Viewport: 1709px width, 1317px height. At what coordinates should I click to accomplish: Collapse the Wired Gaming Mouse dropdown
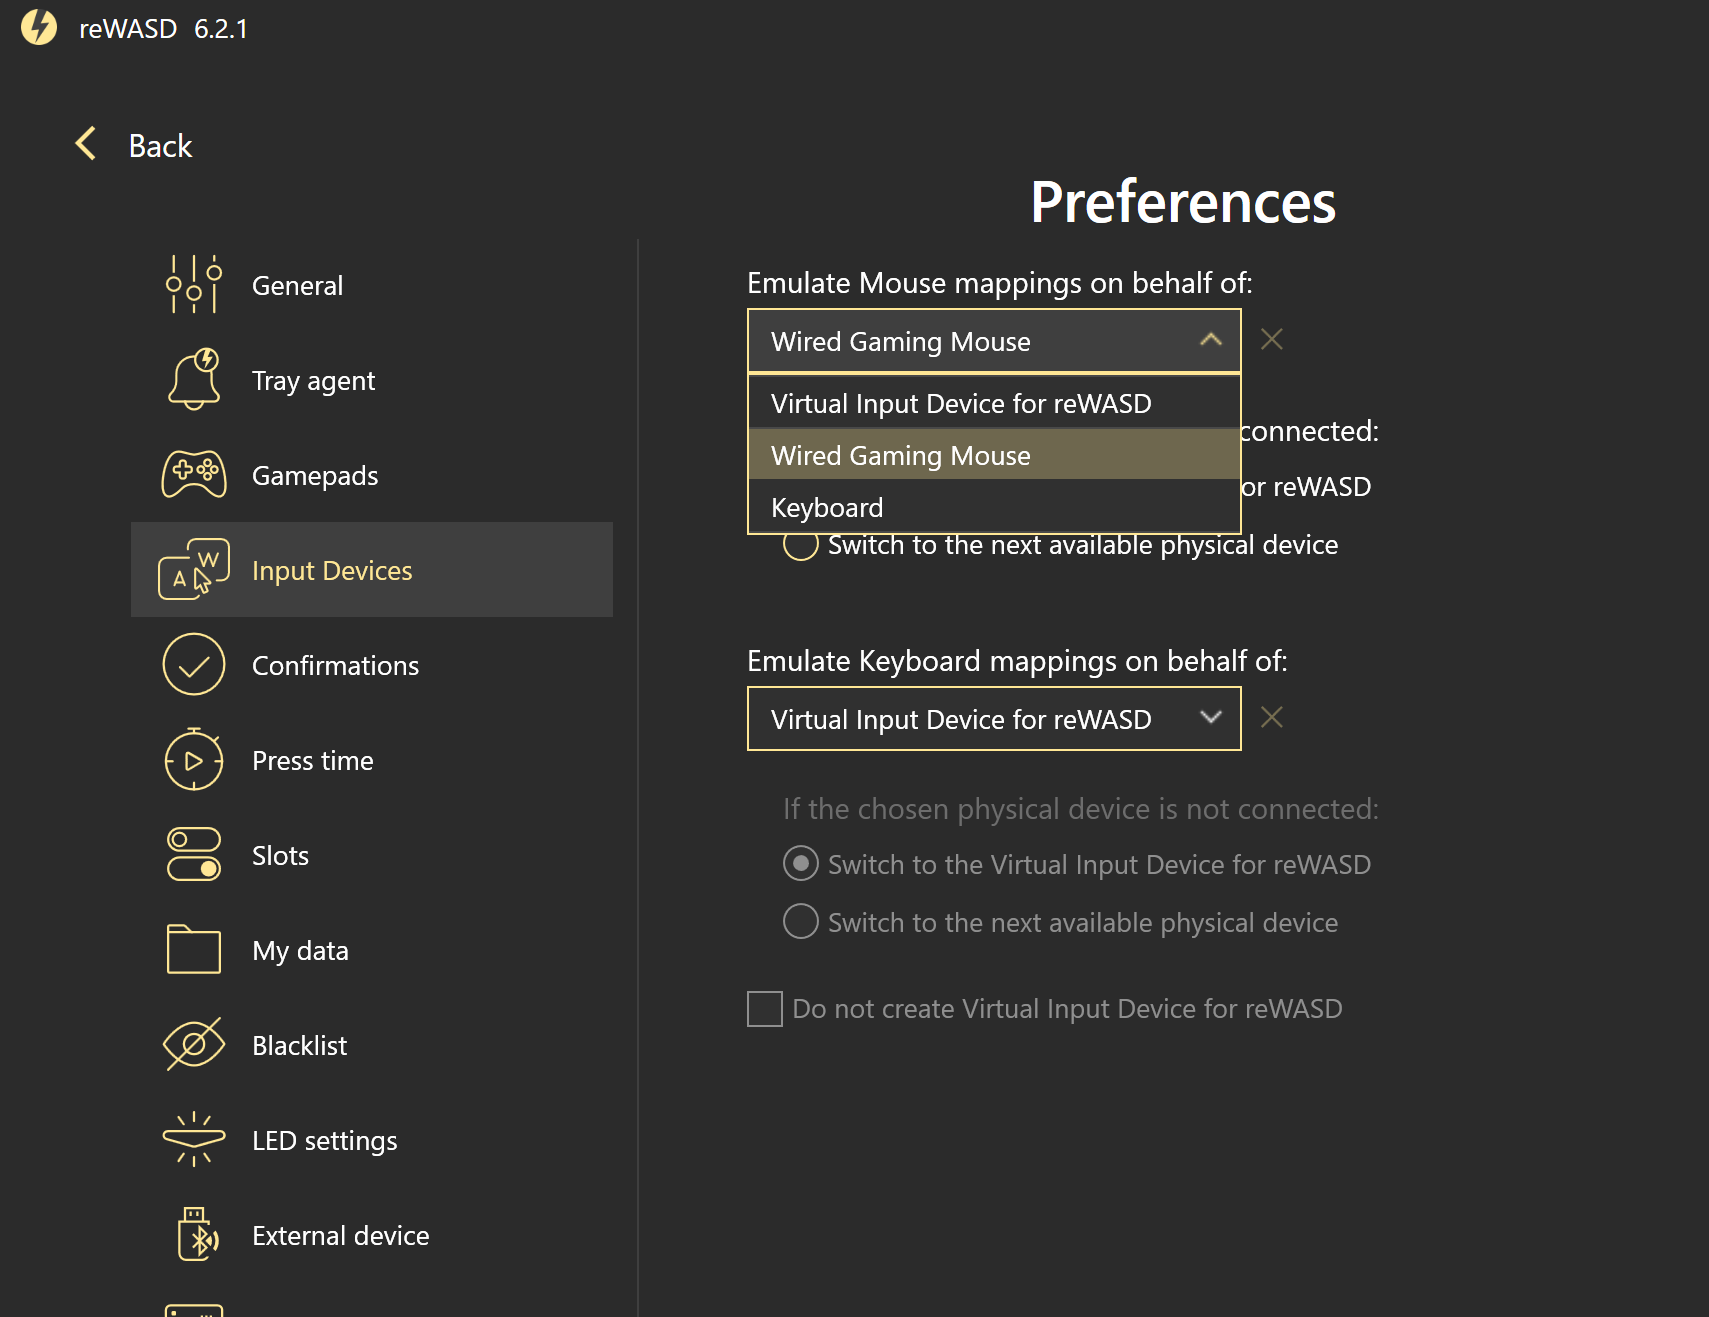(x=1210, y=341)
